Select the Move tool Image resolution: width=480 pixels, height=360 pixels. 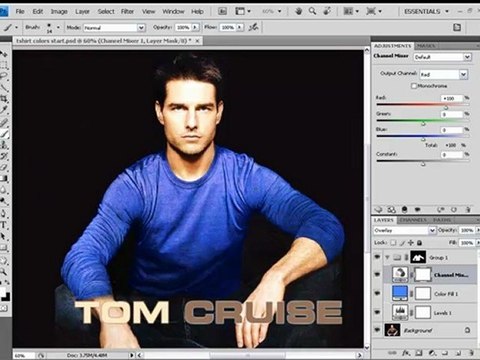[x=4, y=54]
